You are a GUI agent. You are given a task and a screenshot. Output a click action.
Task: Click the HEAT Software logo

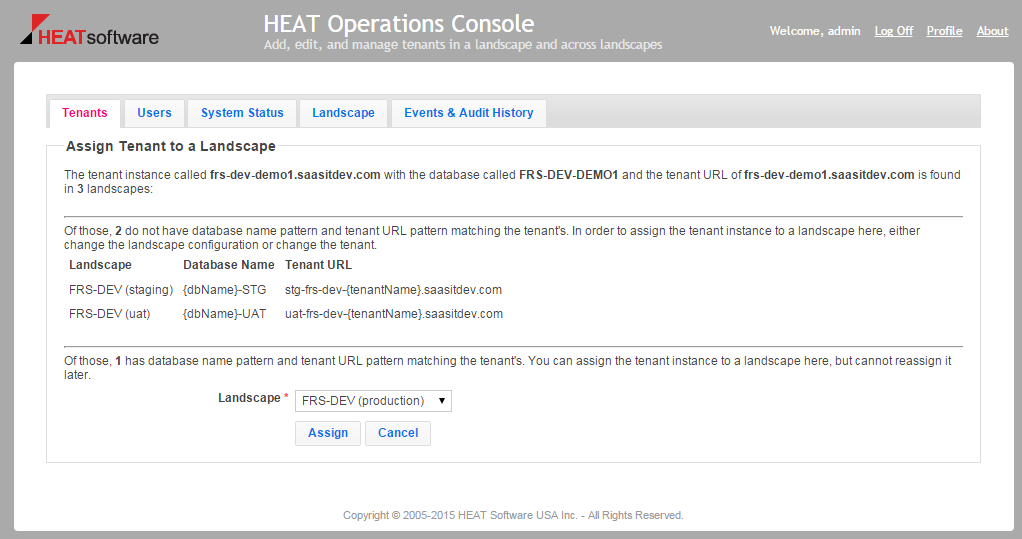89,32
